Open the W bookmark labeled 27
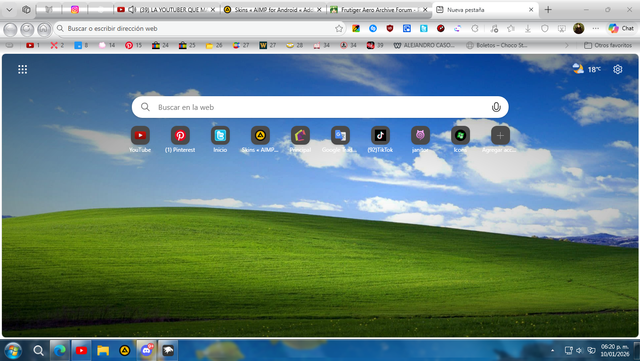 pyautogui.click(x=268, y=45)
